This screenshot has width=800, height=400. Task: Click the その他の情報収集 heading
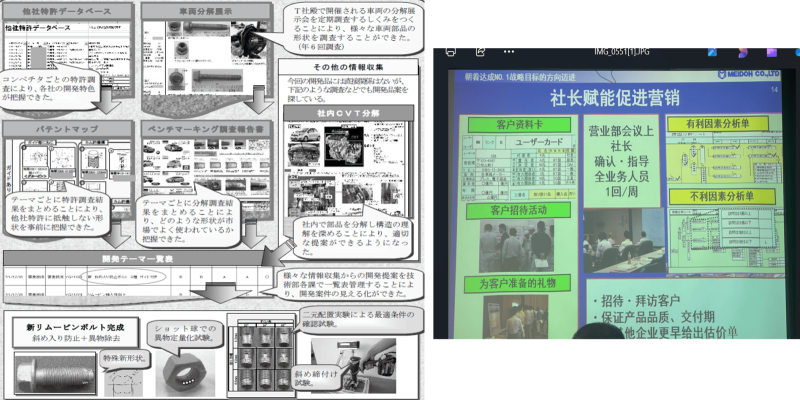(348, 67)
